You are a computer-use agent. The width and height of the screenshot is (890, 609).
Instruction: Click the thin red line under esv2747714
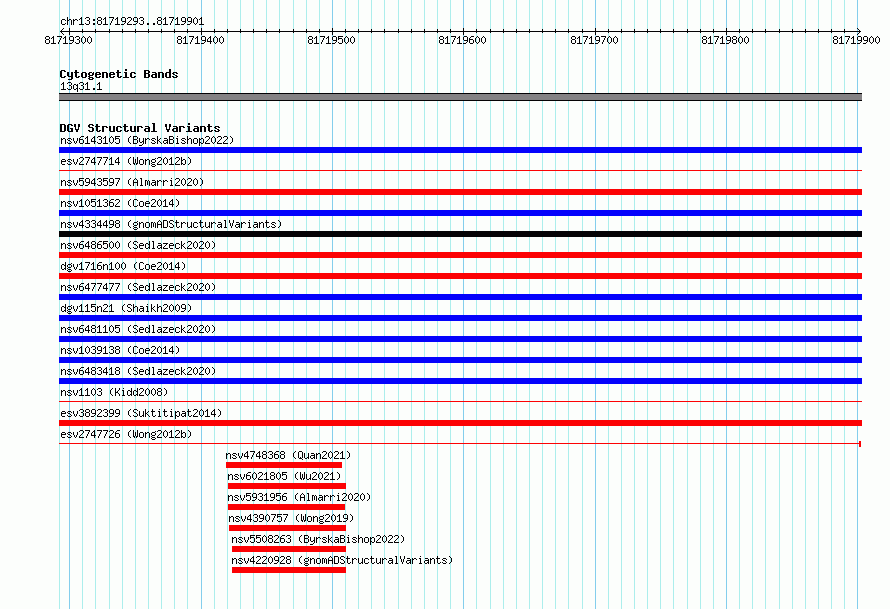click(460, 170)
